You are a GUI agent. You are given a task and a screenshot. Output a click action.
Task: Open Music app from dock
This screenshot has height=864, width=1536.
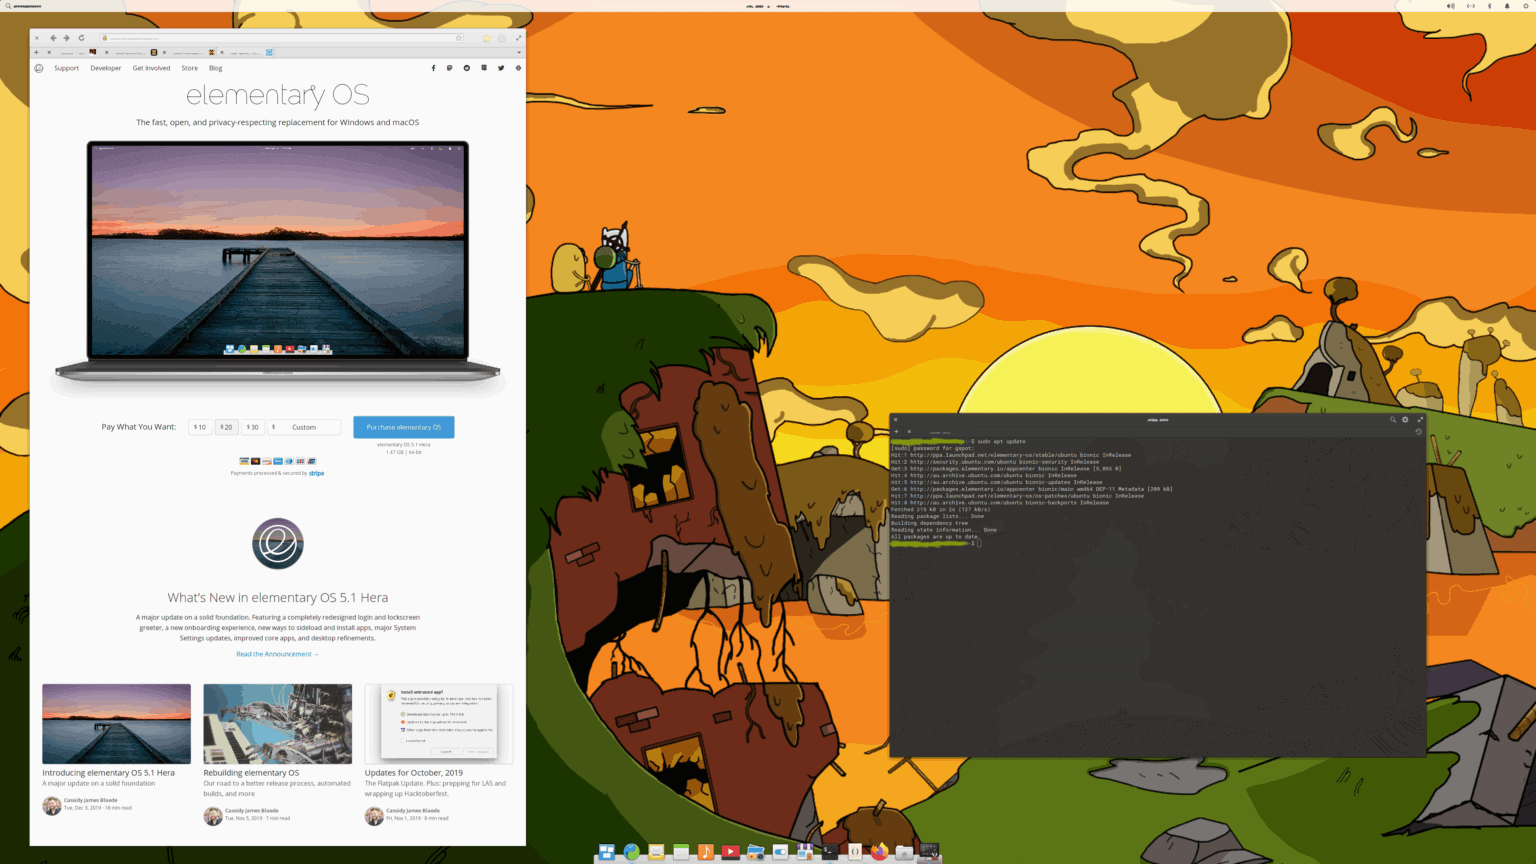tap(706, 852)
